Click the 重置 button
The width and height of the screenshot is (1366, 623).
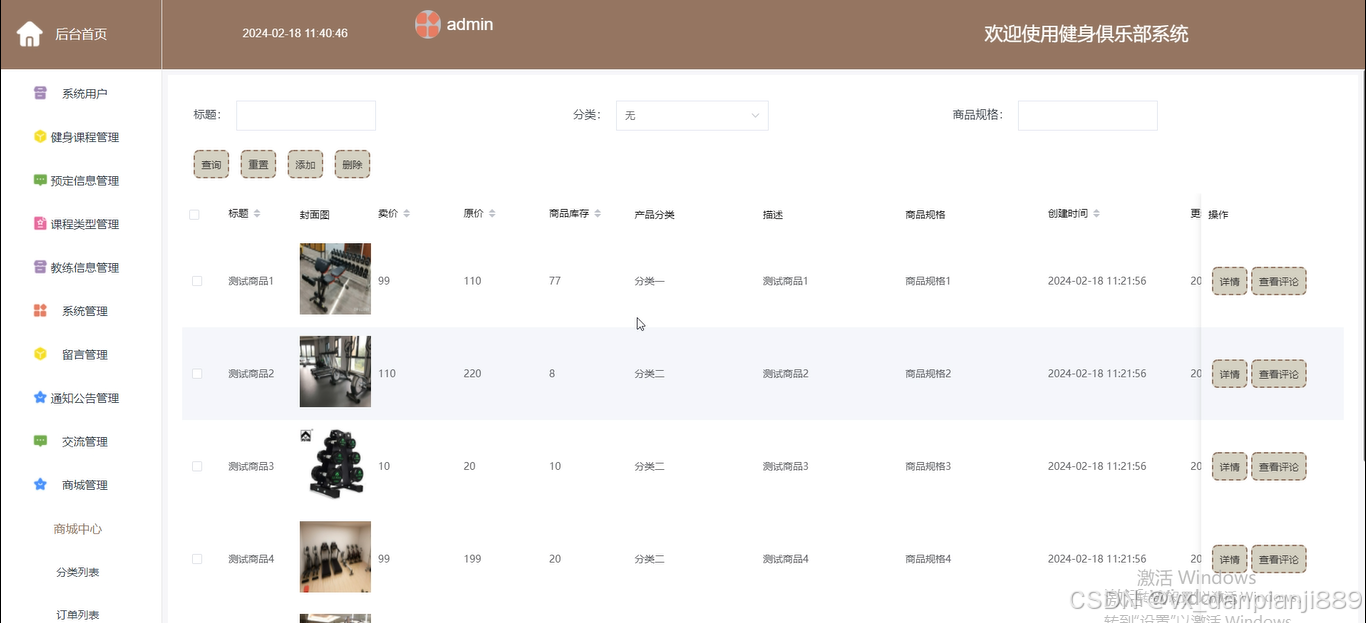click(258, 164)
